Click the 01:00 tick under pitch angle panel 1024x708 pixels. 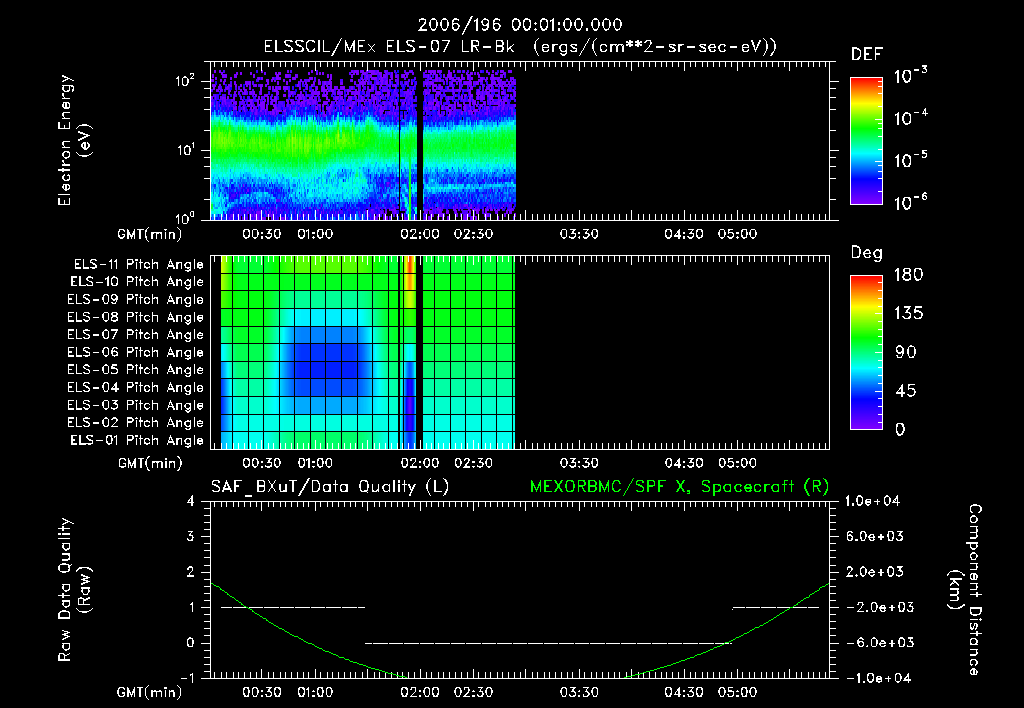pyautogui.click(x=315, y=463)
